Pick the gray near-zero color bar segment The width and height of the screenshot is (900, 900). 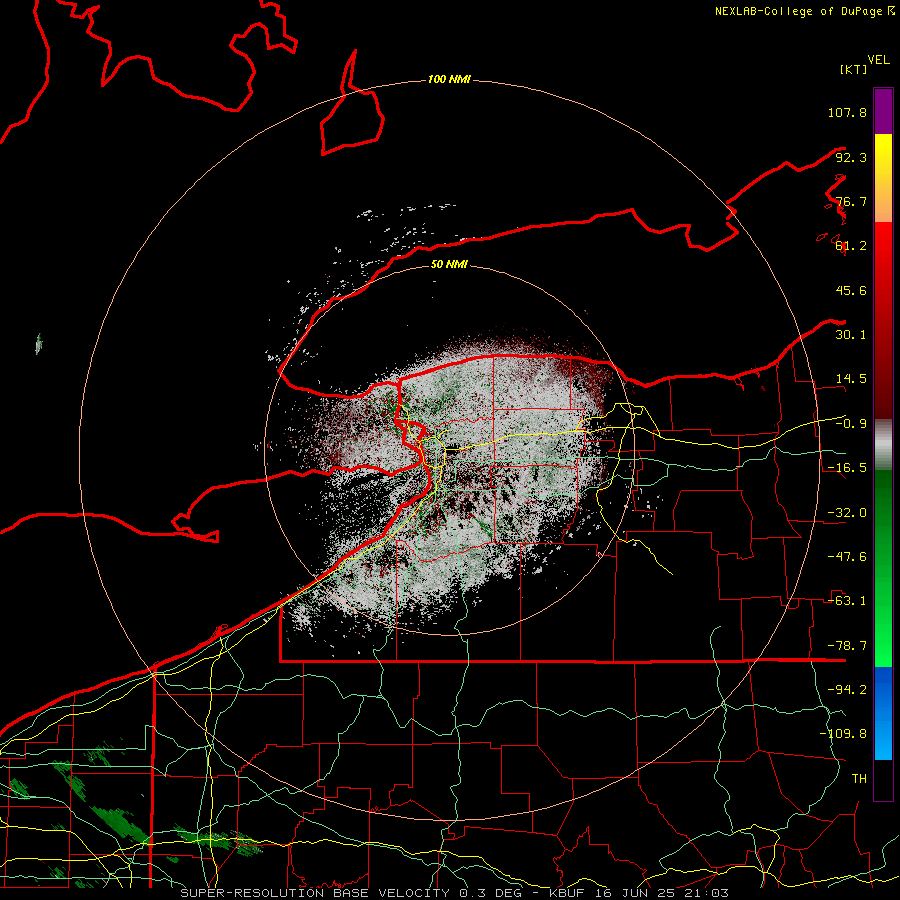pyautogui.click(x=883, y=445)
